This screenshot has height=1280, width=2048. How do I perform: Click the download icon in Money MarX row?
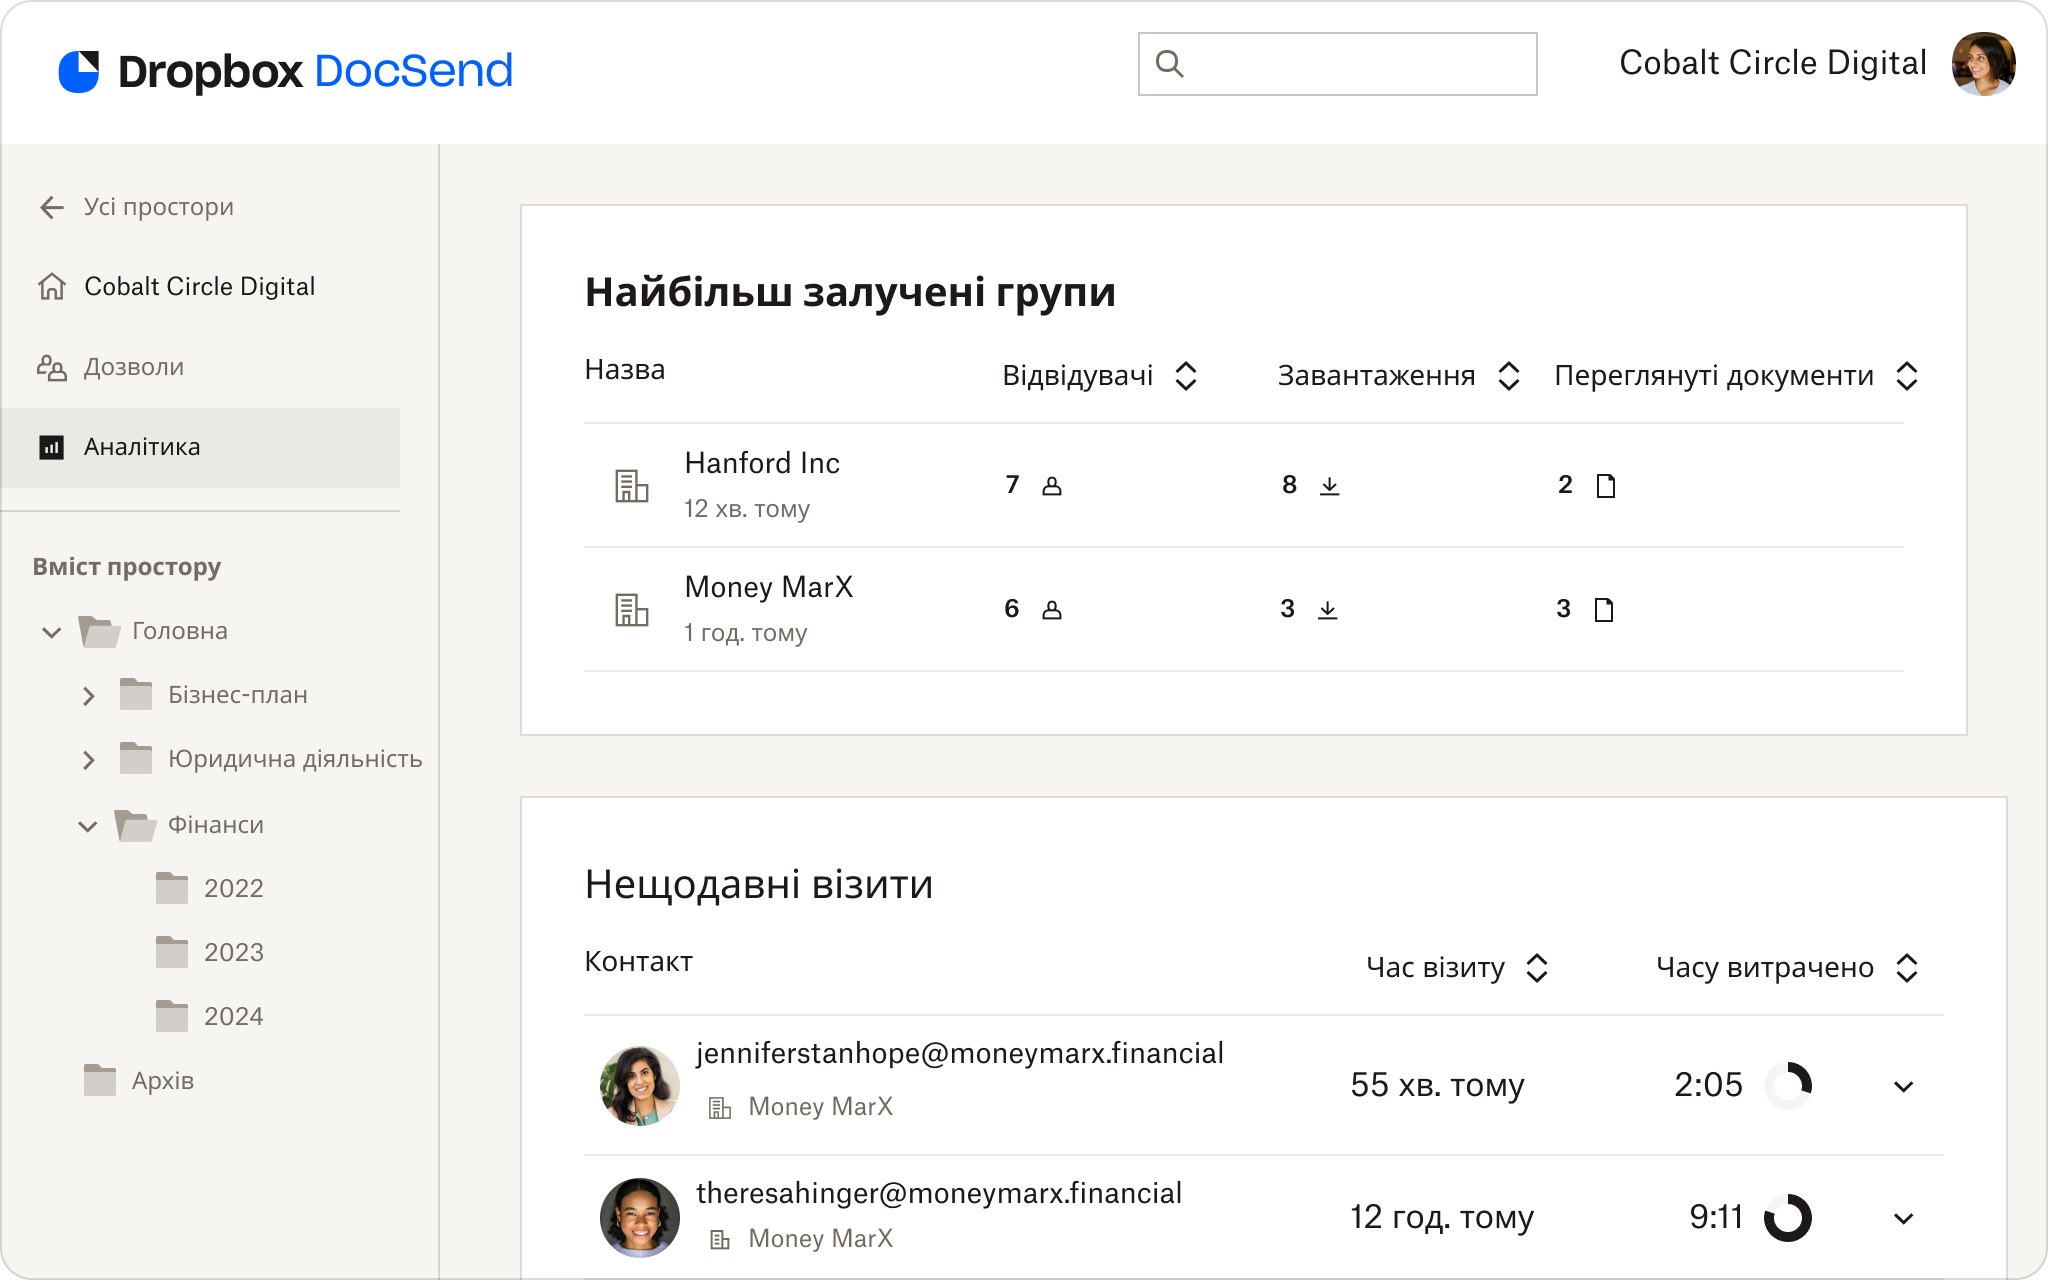(1327, 610)
